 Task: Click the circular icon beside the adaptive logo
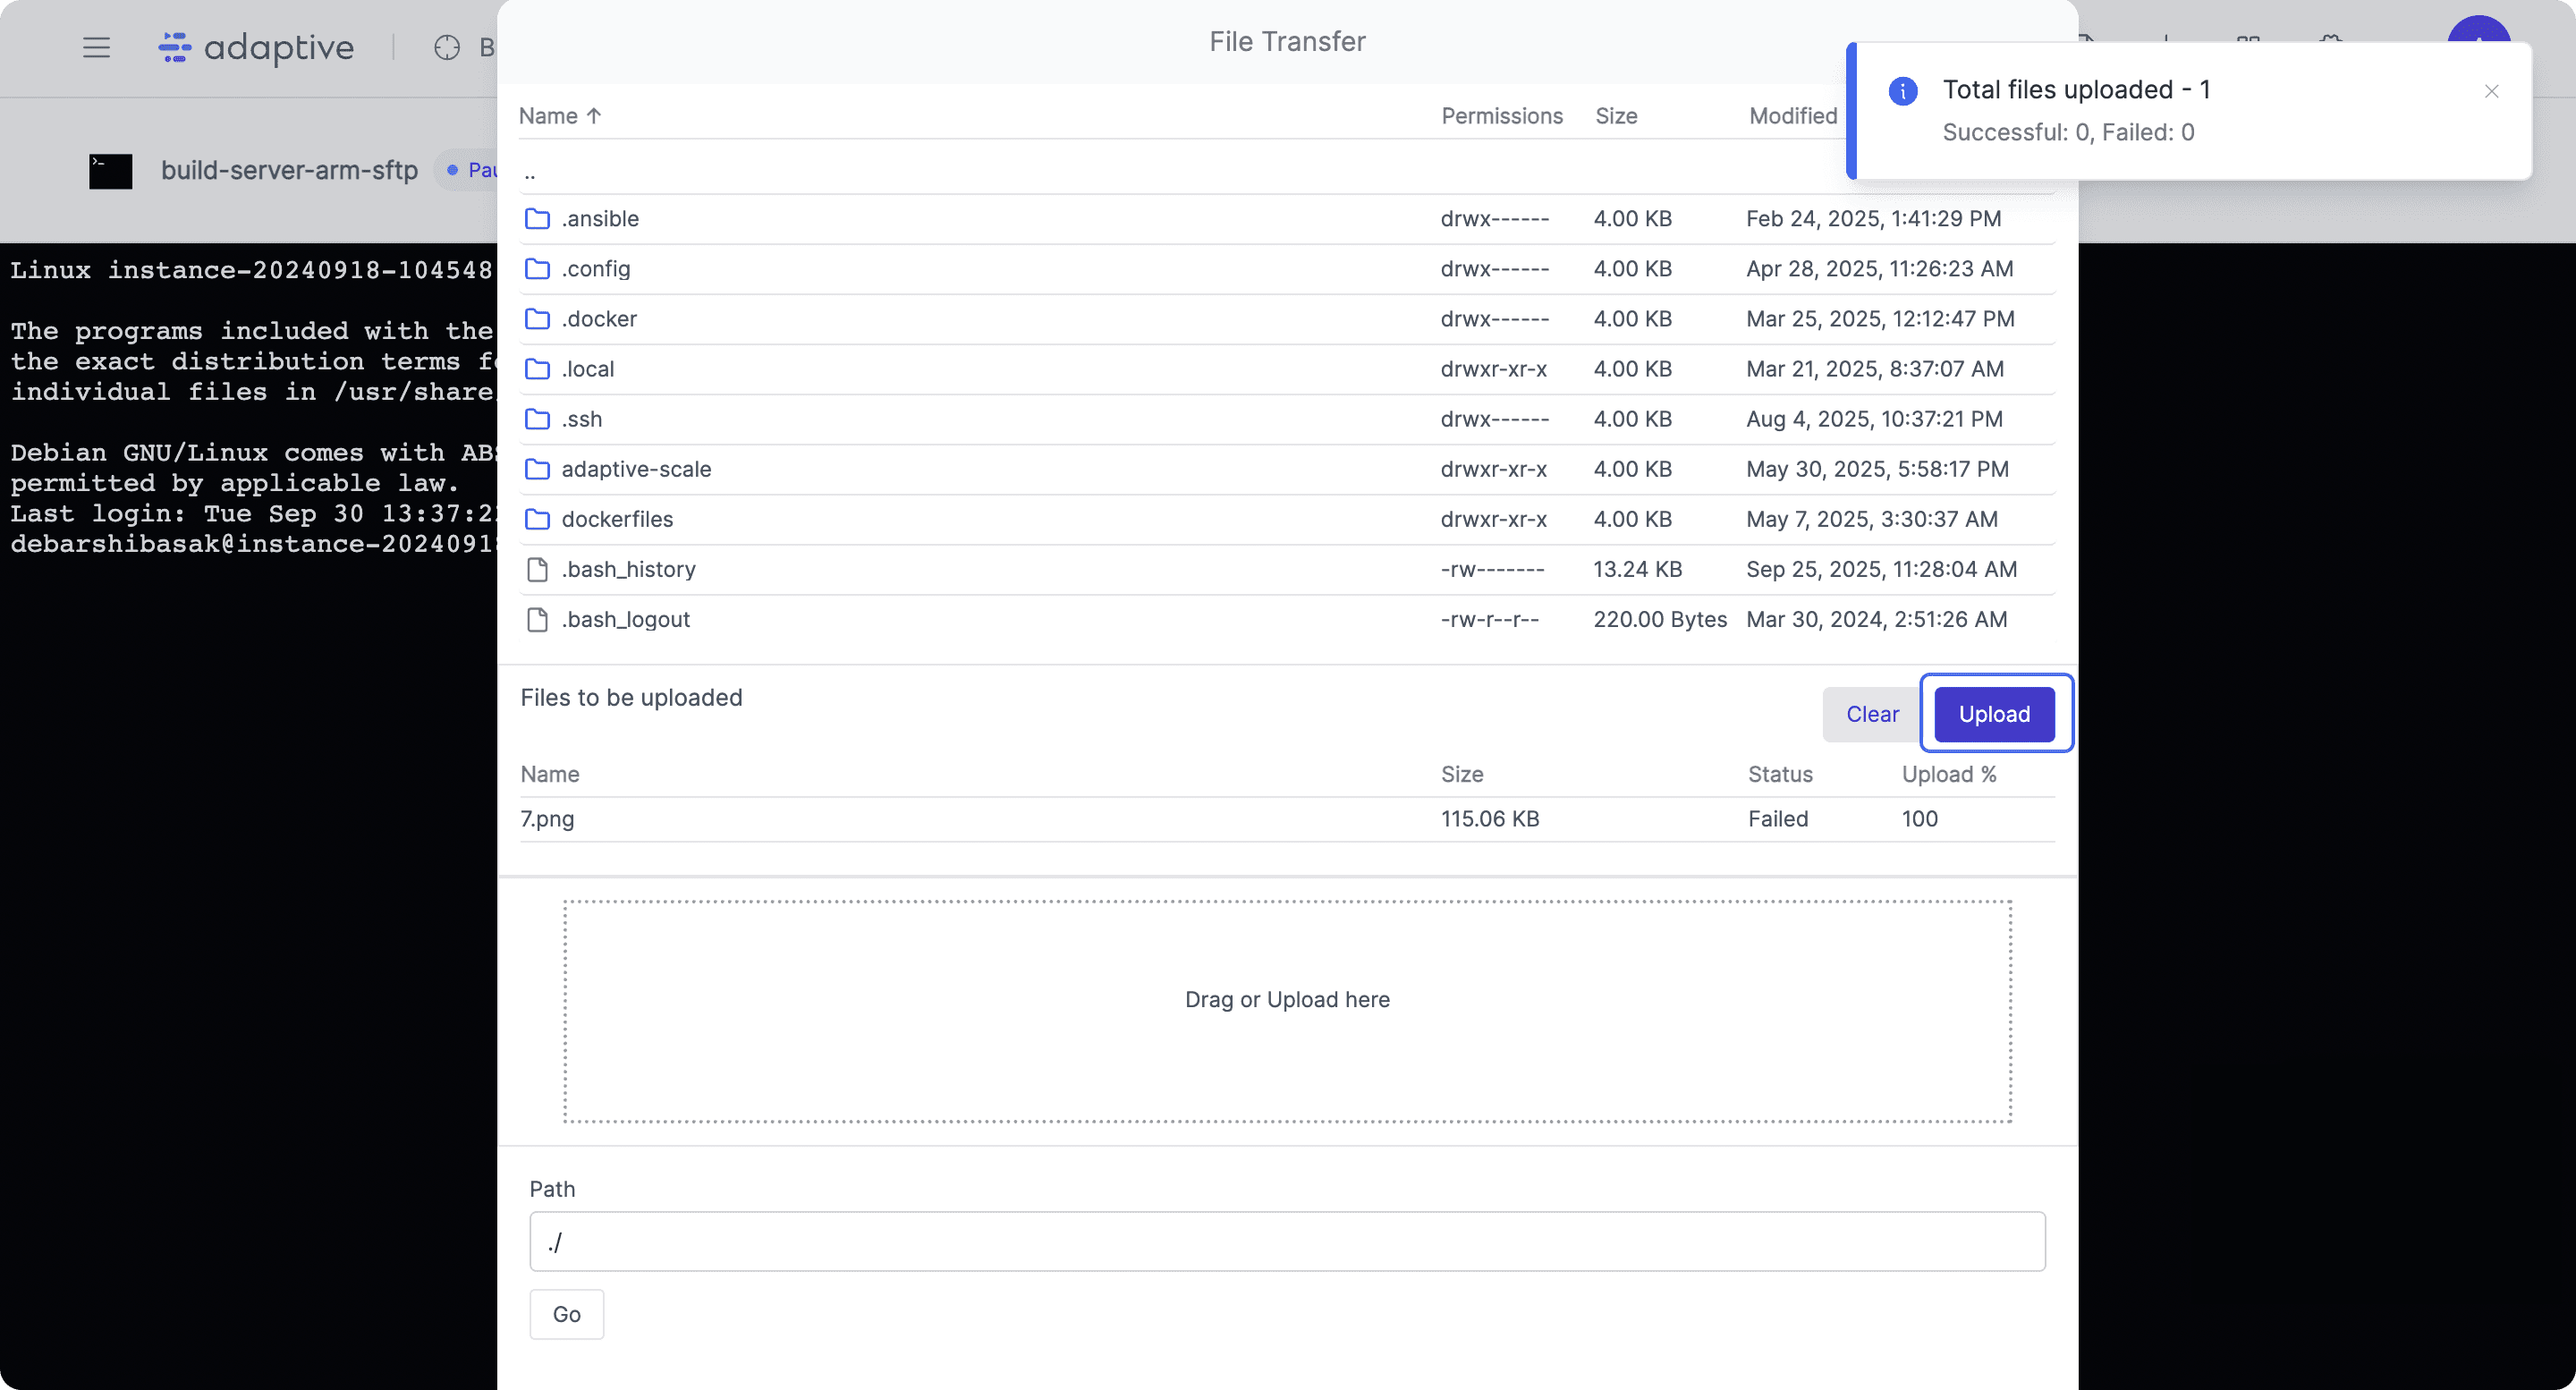tap(447, 47)
